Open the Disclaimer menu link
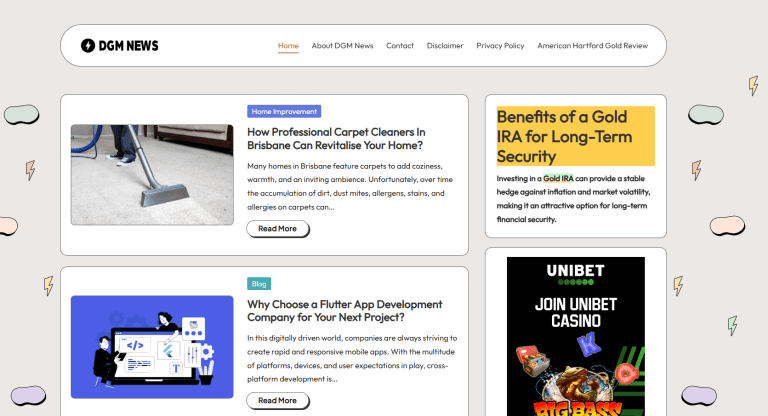Screen dimensions: 768x416 coord(445,46)
